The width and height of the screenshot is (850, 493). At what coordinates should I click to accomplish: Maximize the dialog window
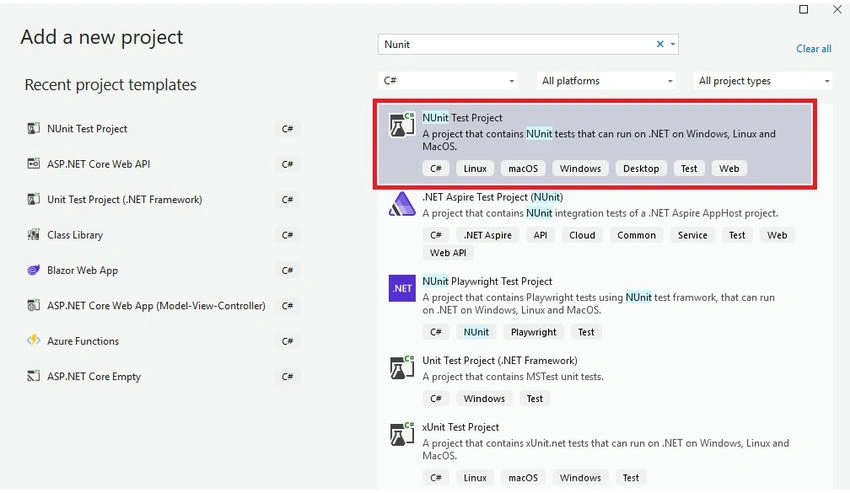(x=803, y=9)
